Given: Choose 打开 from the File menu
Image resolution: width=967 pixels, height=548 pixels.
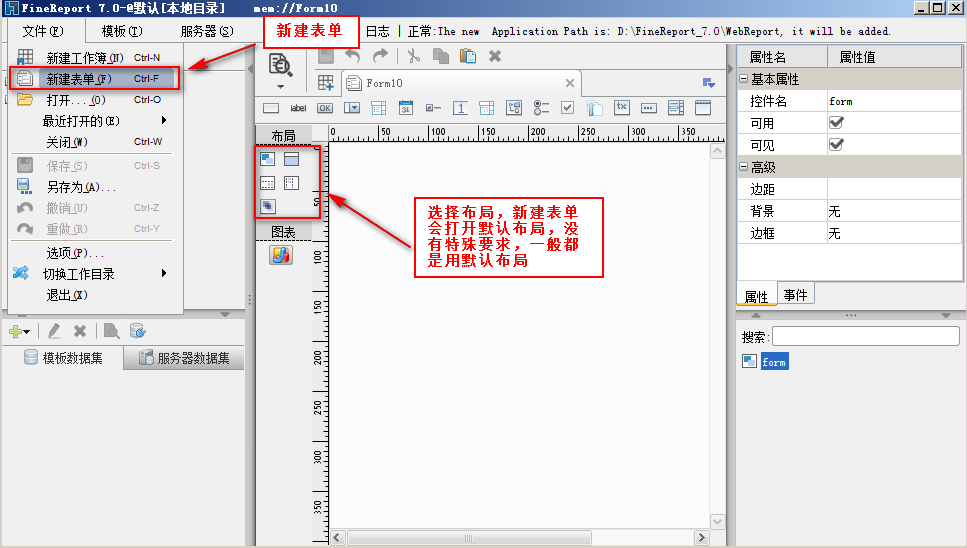Looking at the screenshot, I should click(96, 99).
